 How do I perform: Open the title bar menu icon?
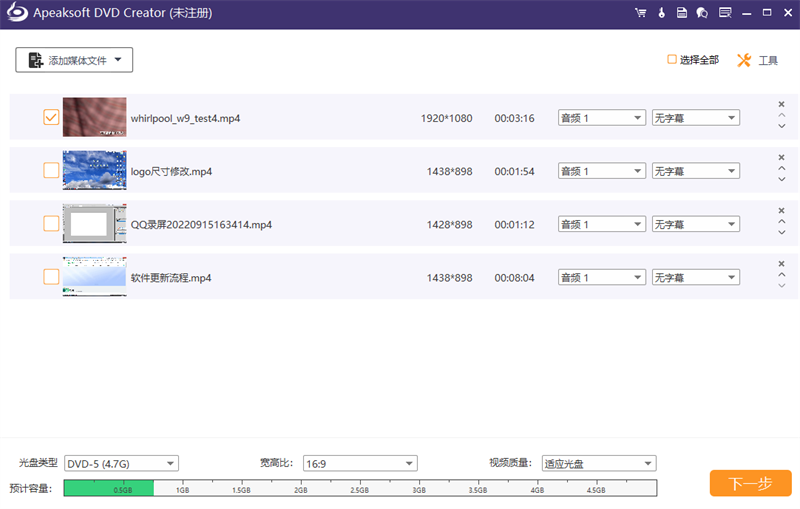pyautogui.click(x=725, y=13)
